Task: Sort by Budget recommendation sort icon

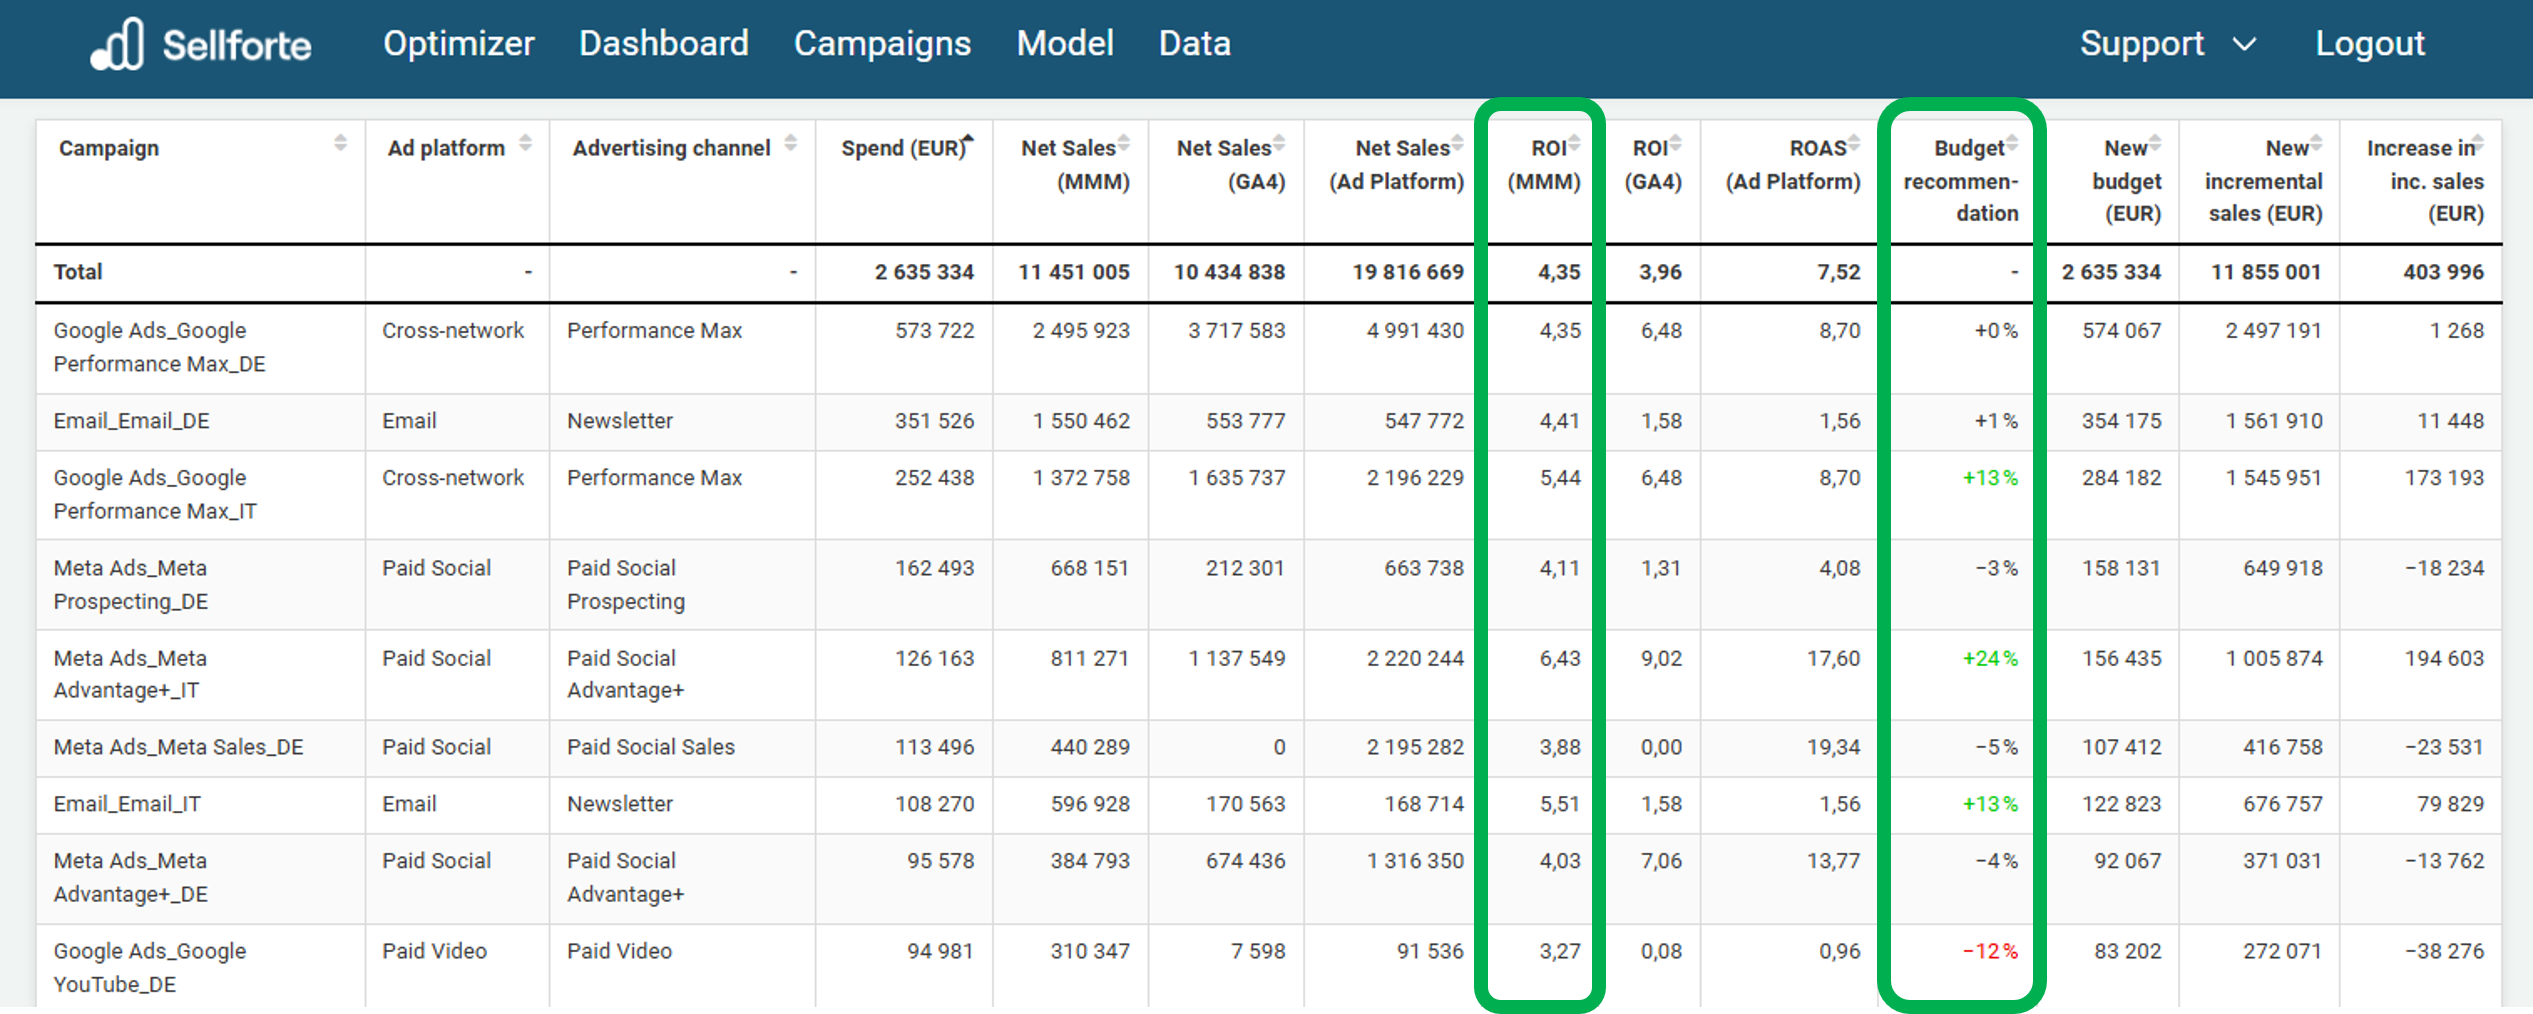Action: tap(2011, 143)
